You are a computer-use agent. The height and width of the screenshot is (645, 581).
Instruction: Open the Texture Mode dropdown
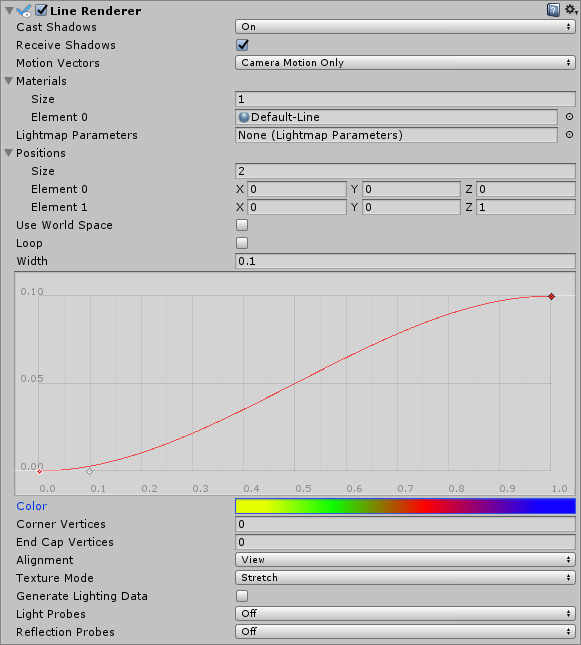405,578
